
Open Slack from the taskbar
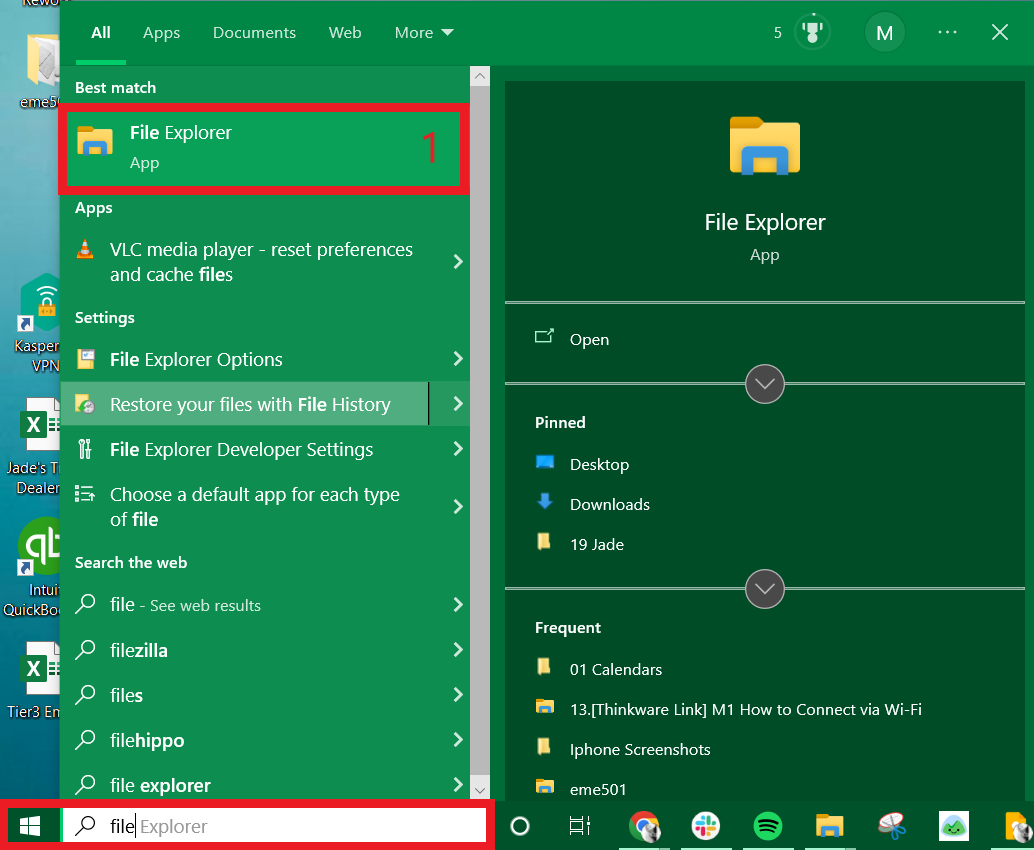point(706,826)
